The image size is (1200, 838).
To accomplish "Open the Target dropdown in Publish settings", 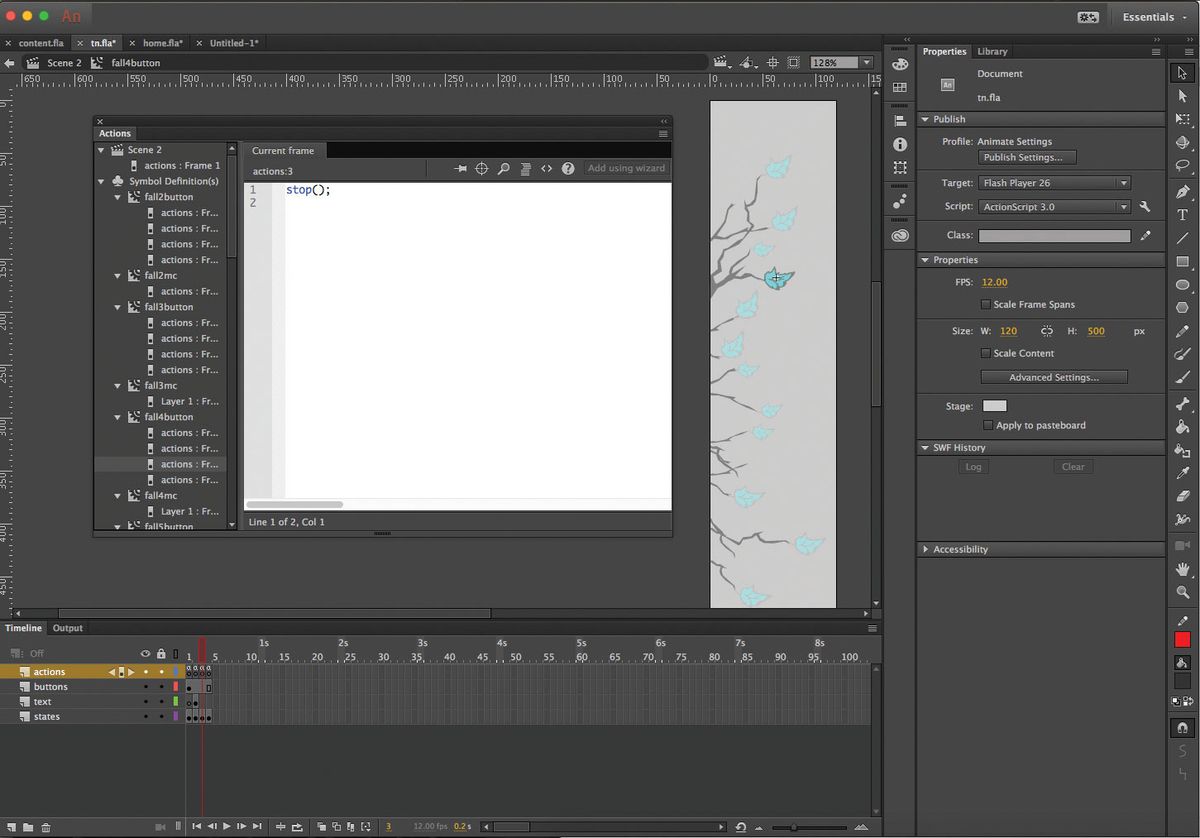I will coord(1123,183).
